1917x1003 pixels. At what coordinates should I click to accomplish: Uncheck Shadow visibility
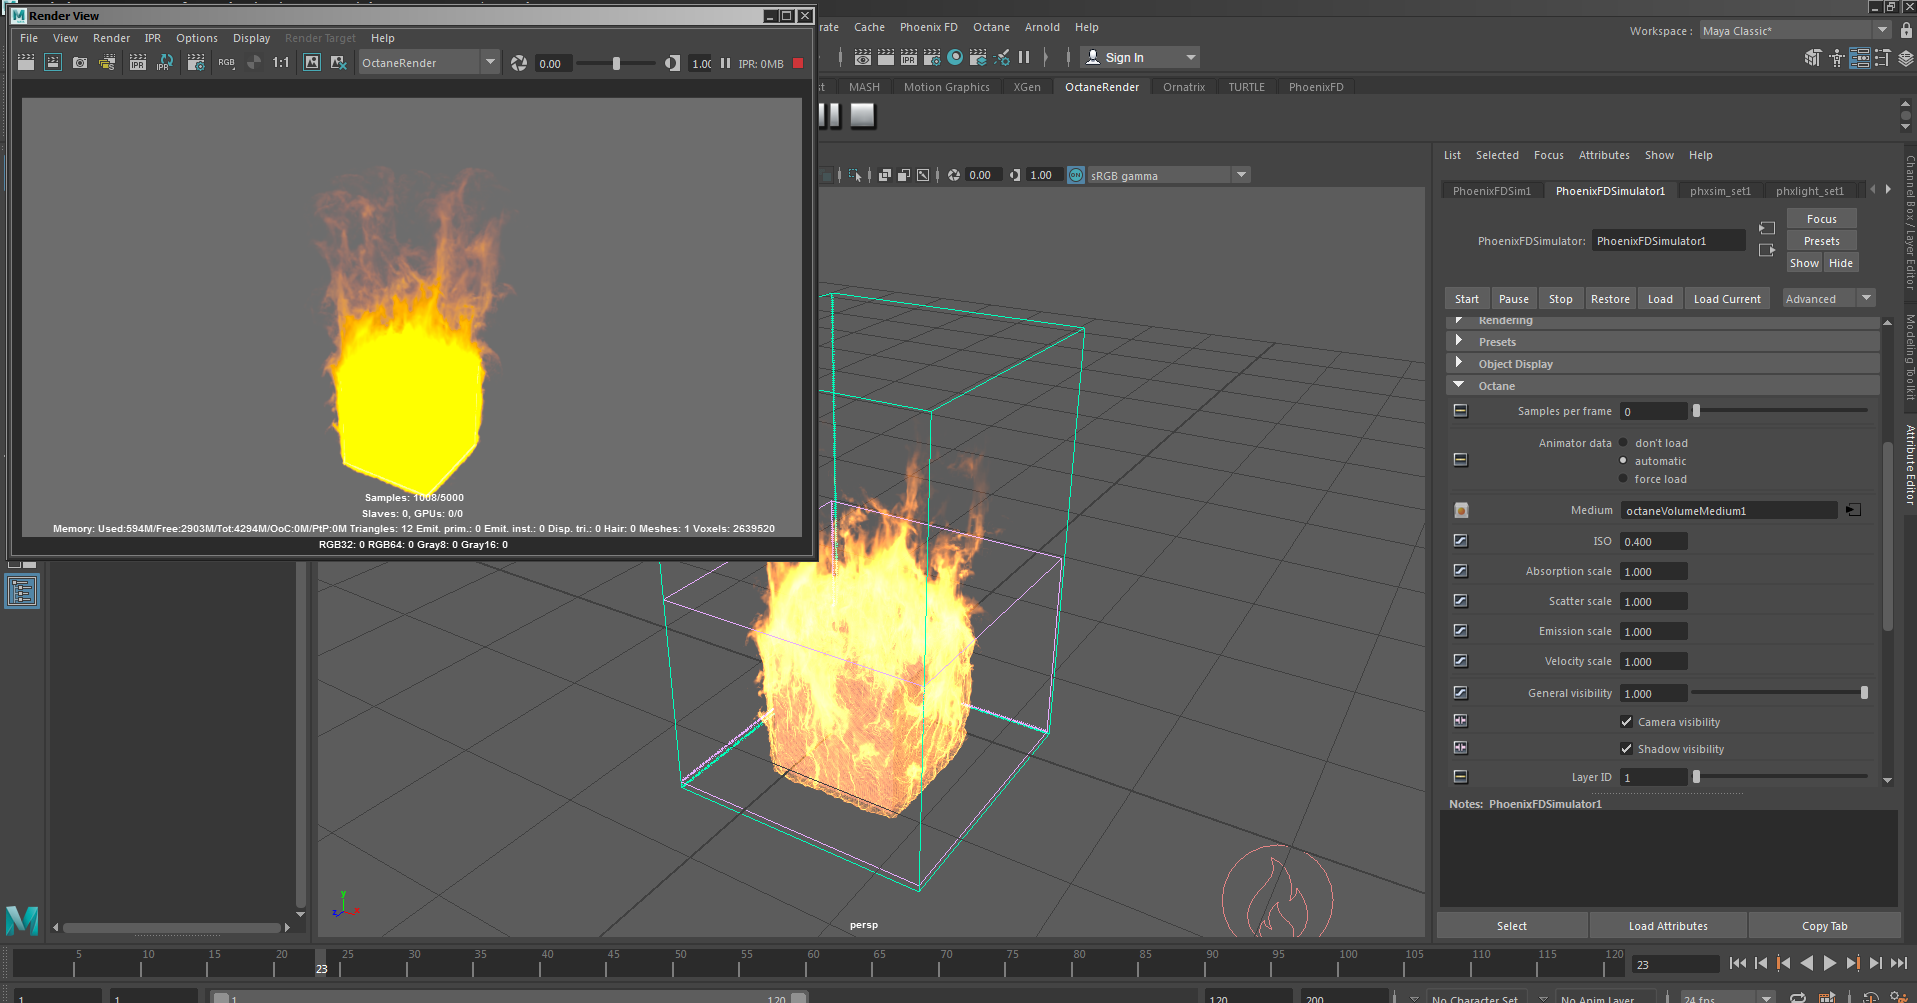pos(1626,749)
